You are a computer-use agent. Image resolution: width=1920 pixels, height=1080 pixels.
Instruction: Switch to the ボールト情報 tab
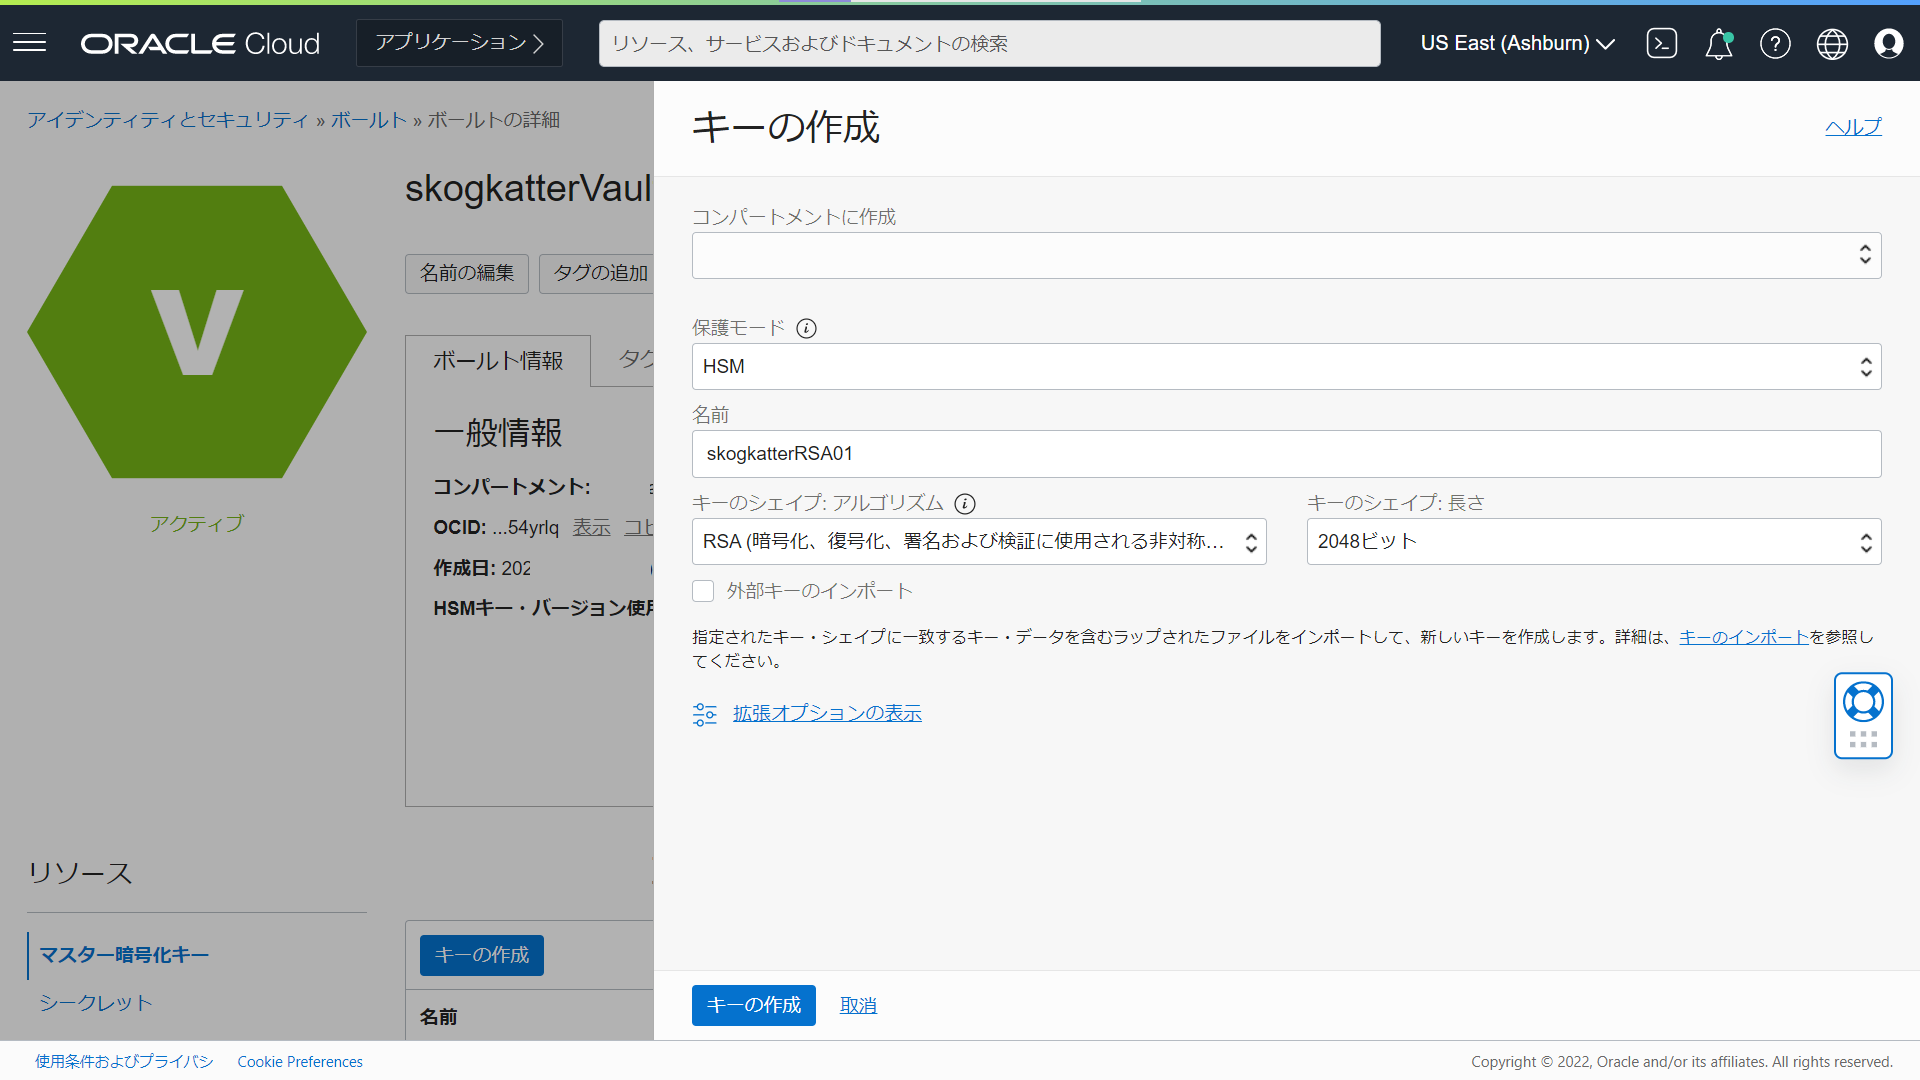[x=497, y=361]
